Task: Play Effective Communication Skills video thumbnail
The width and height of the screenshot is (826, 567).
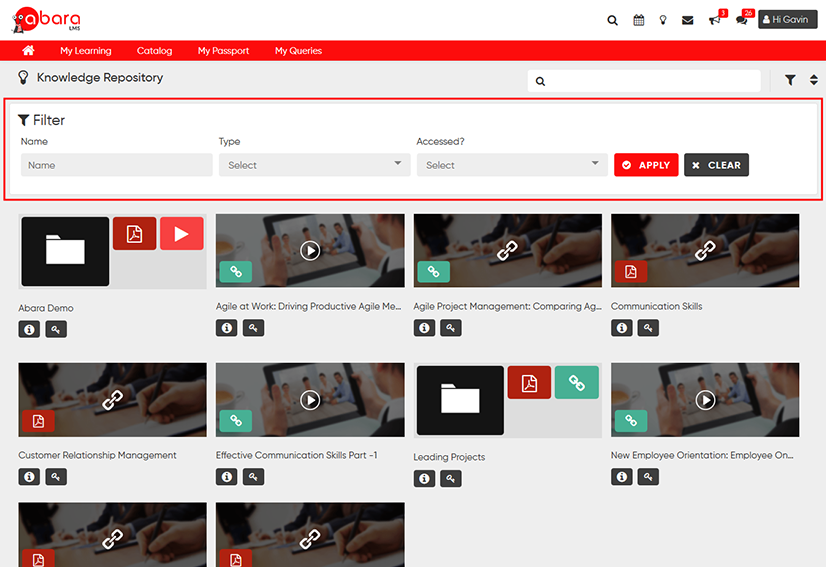Action: coord(310,399)
